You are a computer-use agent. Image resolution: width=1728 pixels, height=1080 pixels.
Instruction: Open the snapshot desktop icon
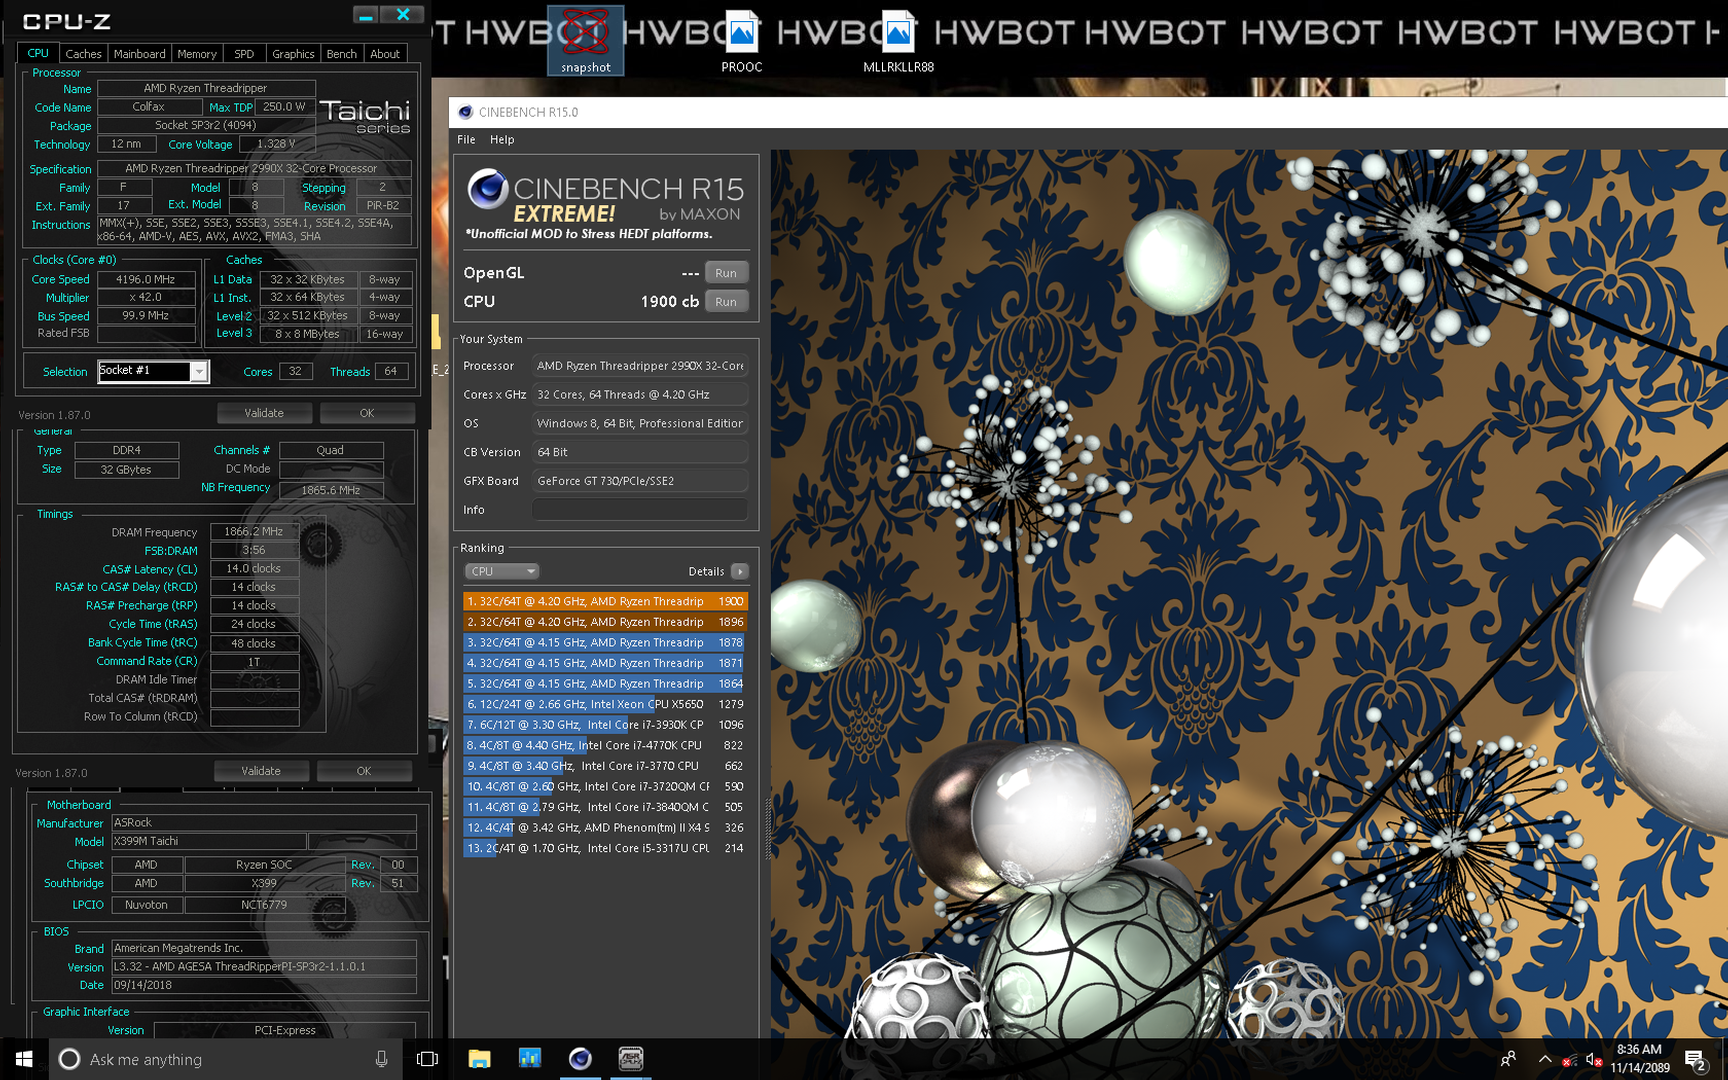pyautogui.click(x=586, y=40)
